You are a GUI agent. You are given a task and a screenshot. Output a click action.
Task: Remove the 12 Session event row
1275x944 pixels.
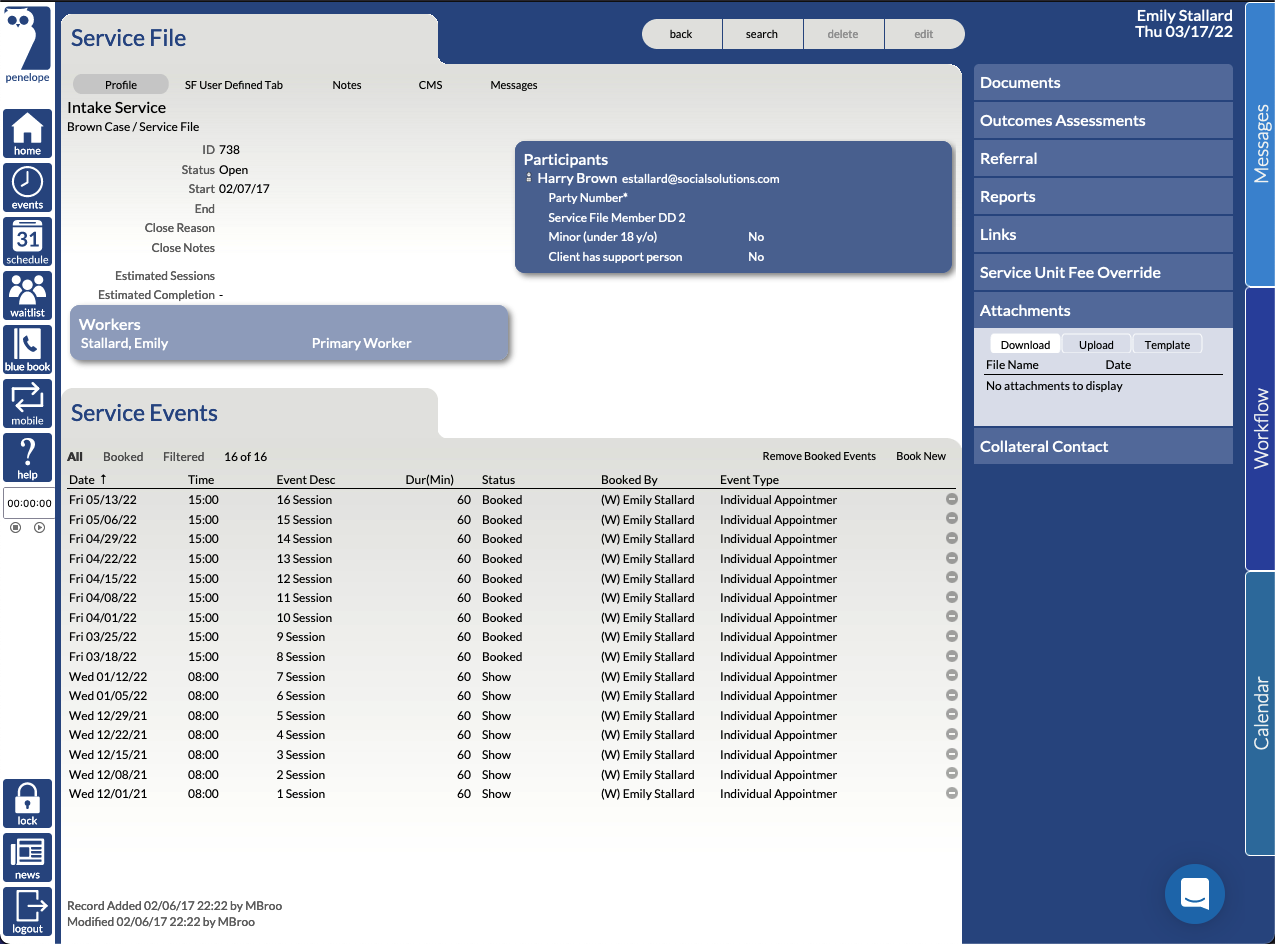(952, 578)
